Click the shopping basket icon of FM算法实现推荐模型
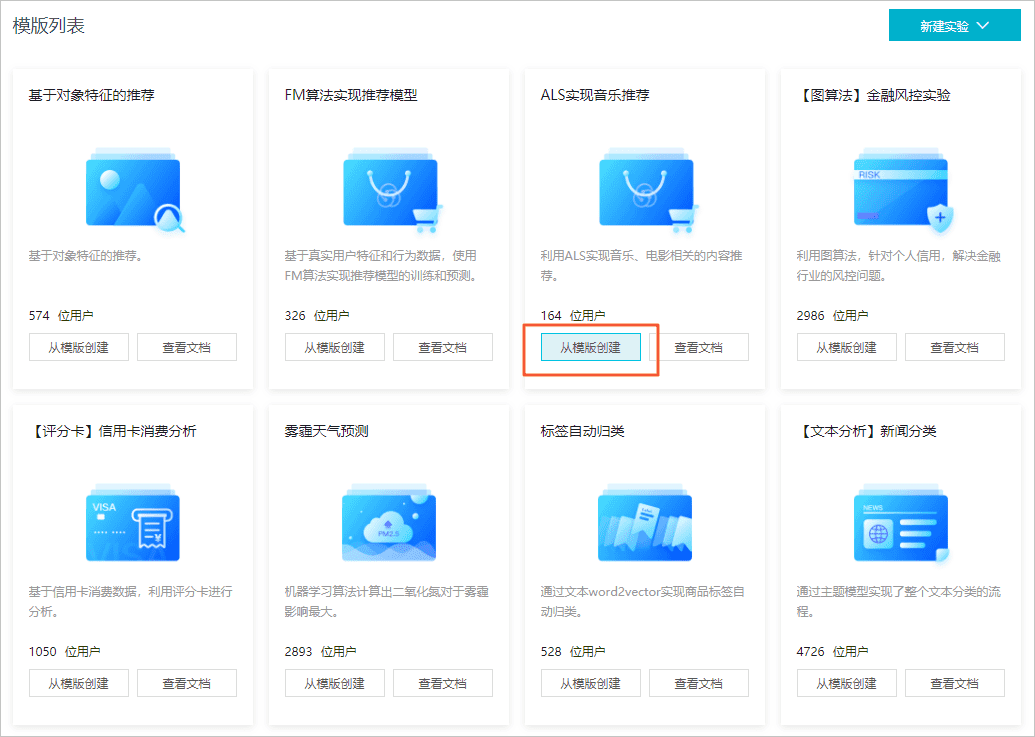The height and width of the screenshot is (737, 1035). point(392,190)
